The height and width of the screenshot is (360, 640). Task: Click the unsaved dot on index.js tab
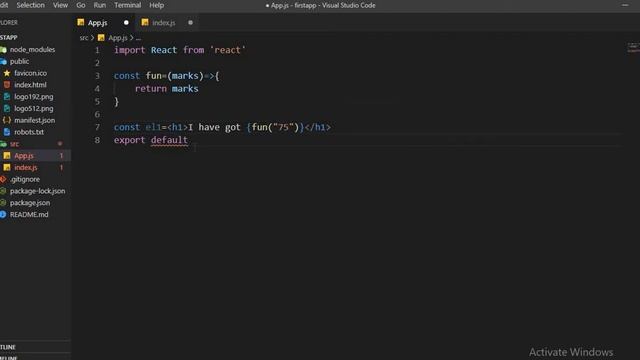(190, 23)
